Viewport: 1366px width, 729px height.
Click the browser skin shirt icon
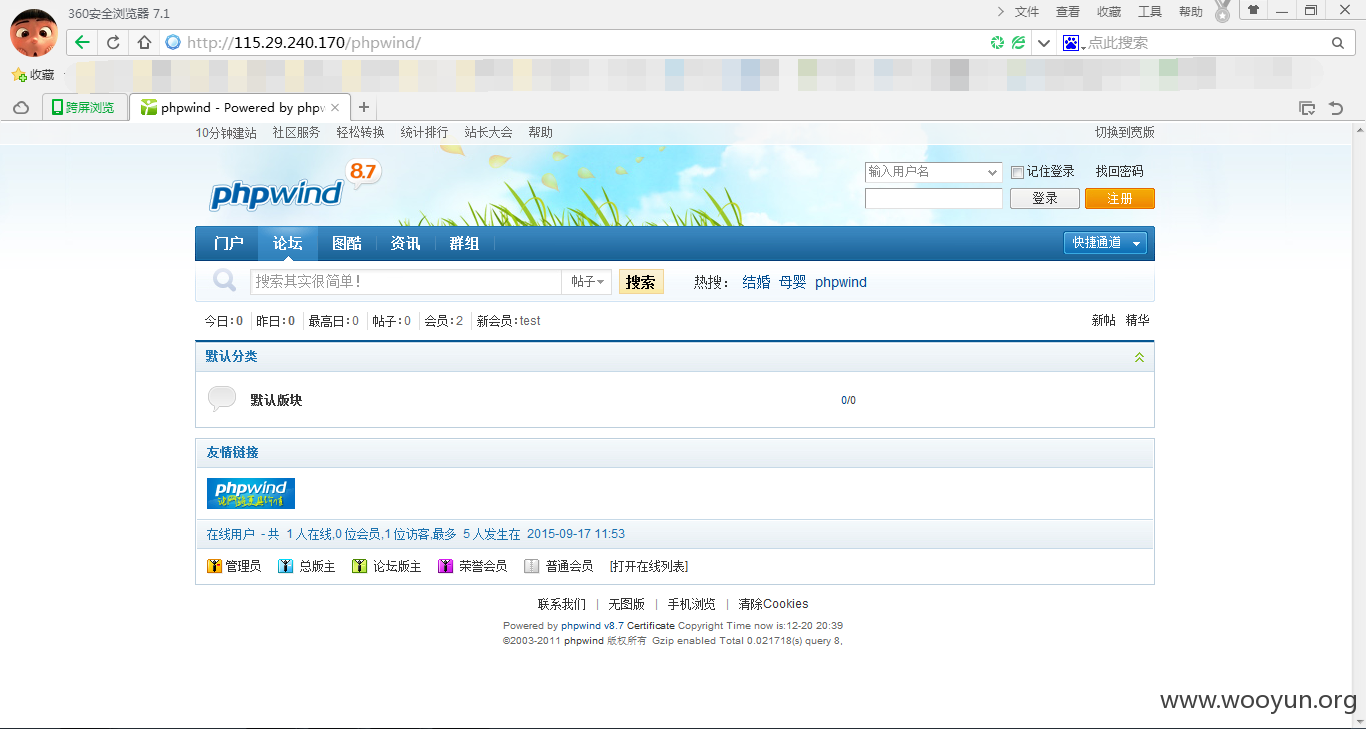click(1253, 10)
